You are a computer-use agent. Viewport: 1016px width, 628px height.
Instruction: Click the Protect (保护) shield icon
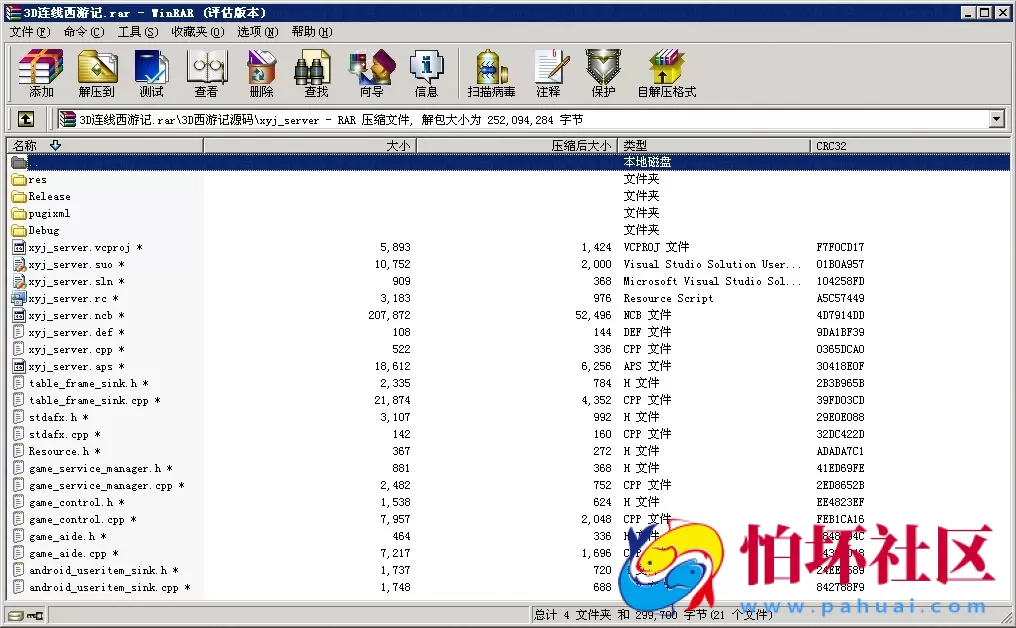click(602, 73)
